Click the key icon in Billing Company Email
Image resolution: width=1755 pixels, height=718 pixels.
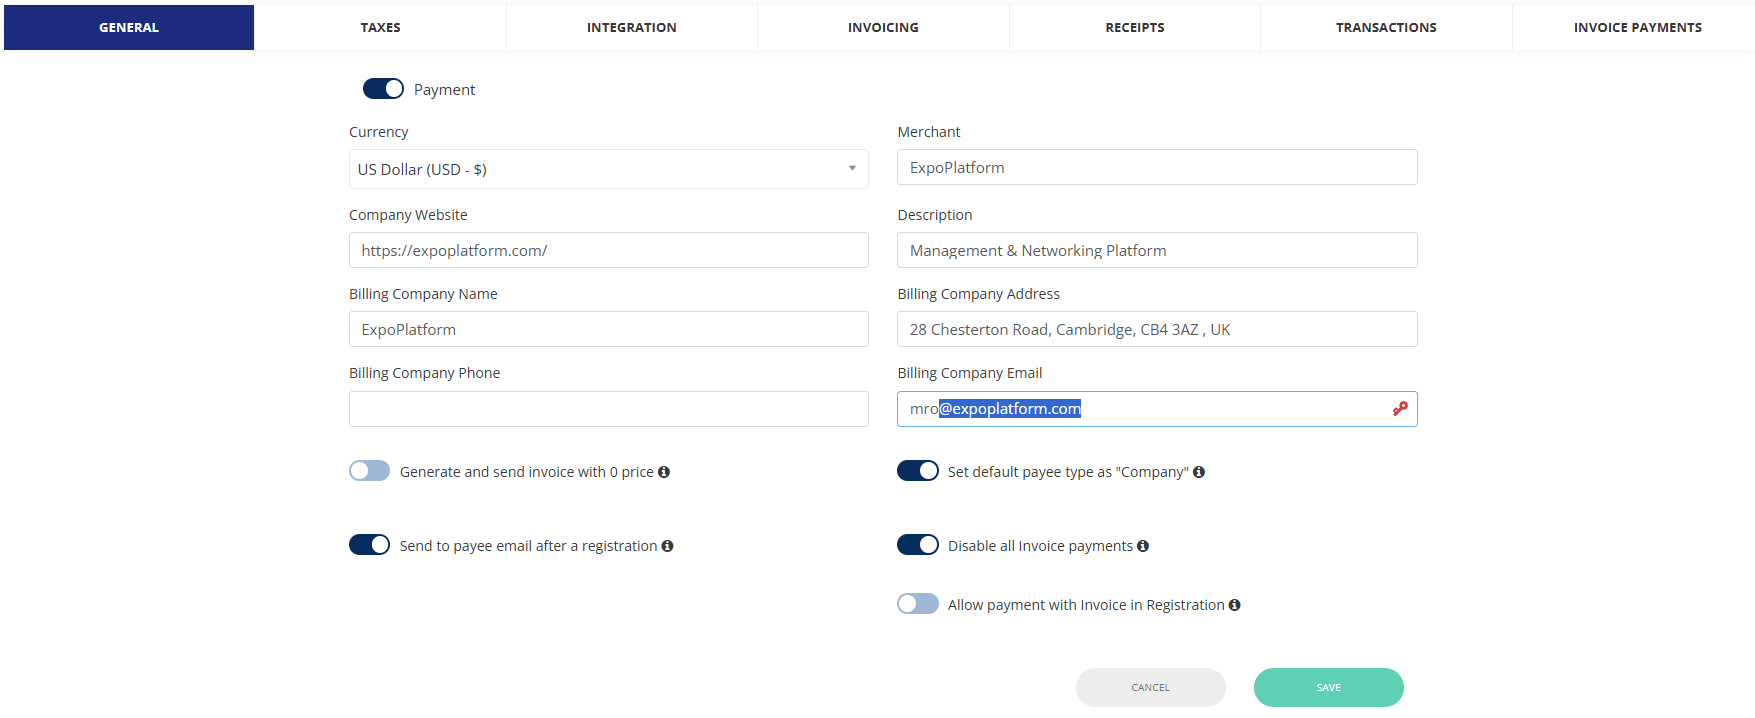coord(1400,408)
